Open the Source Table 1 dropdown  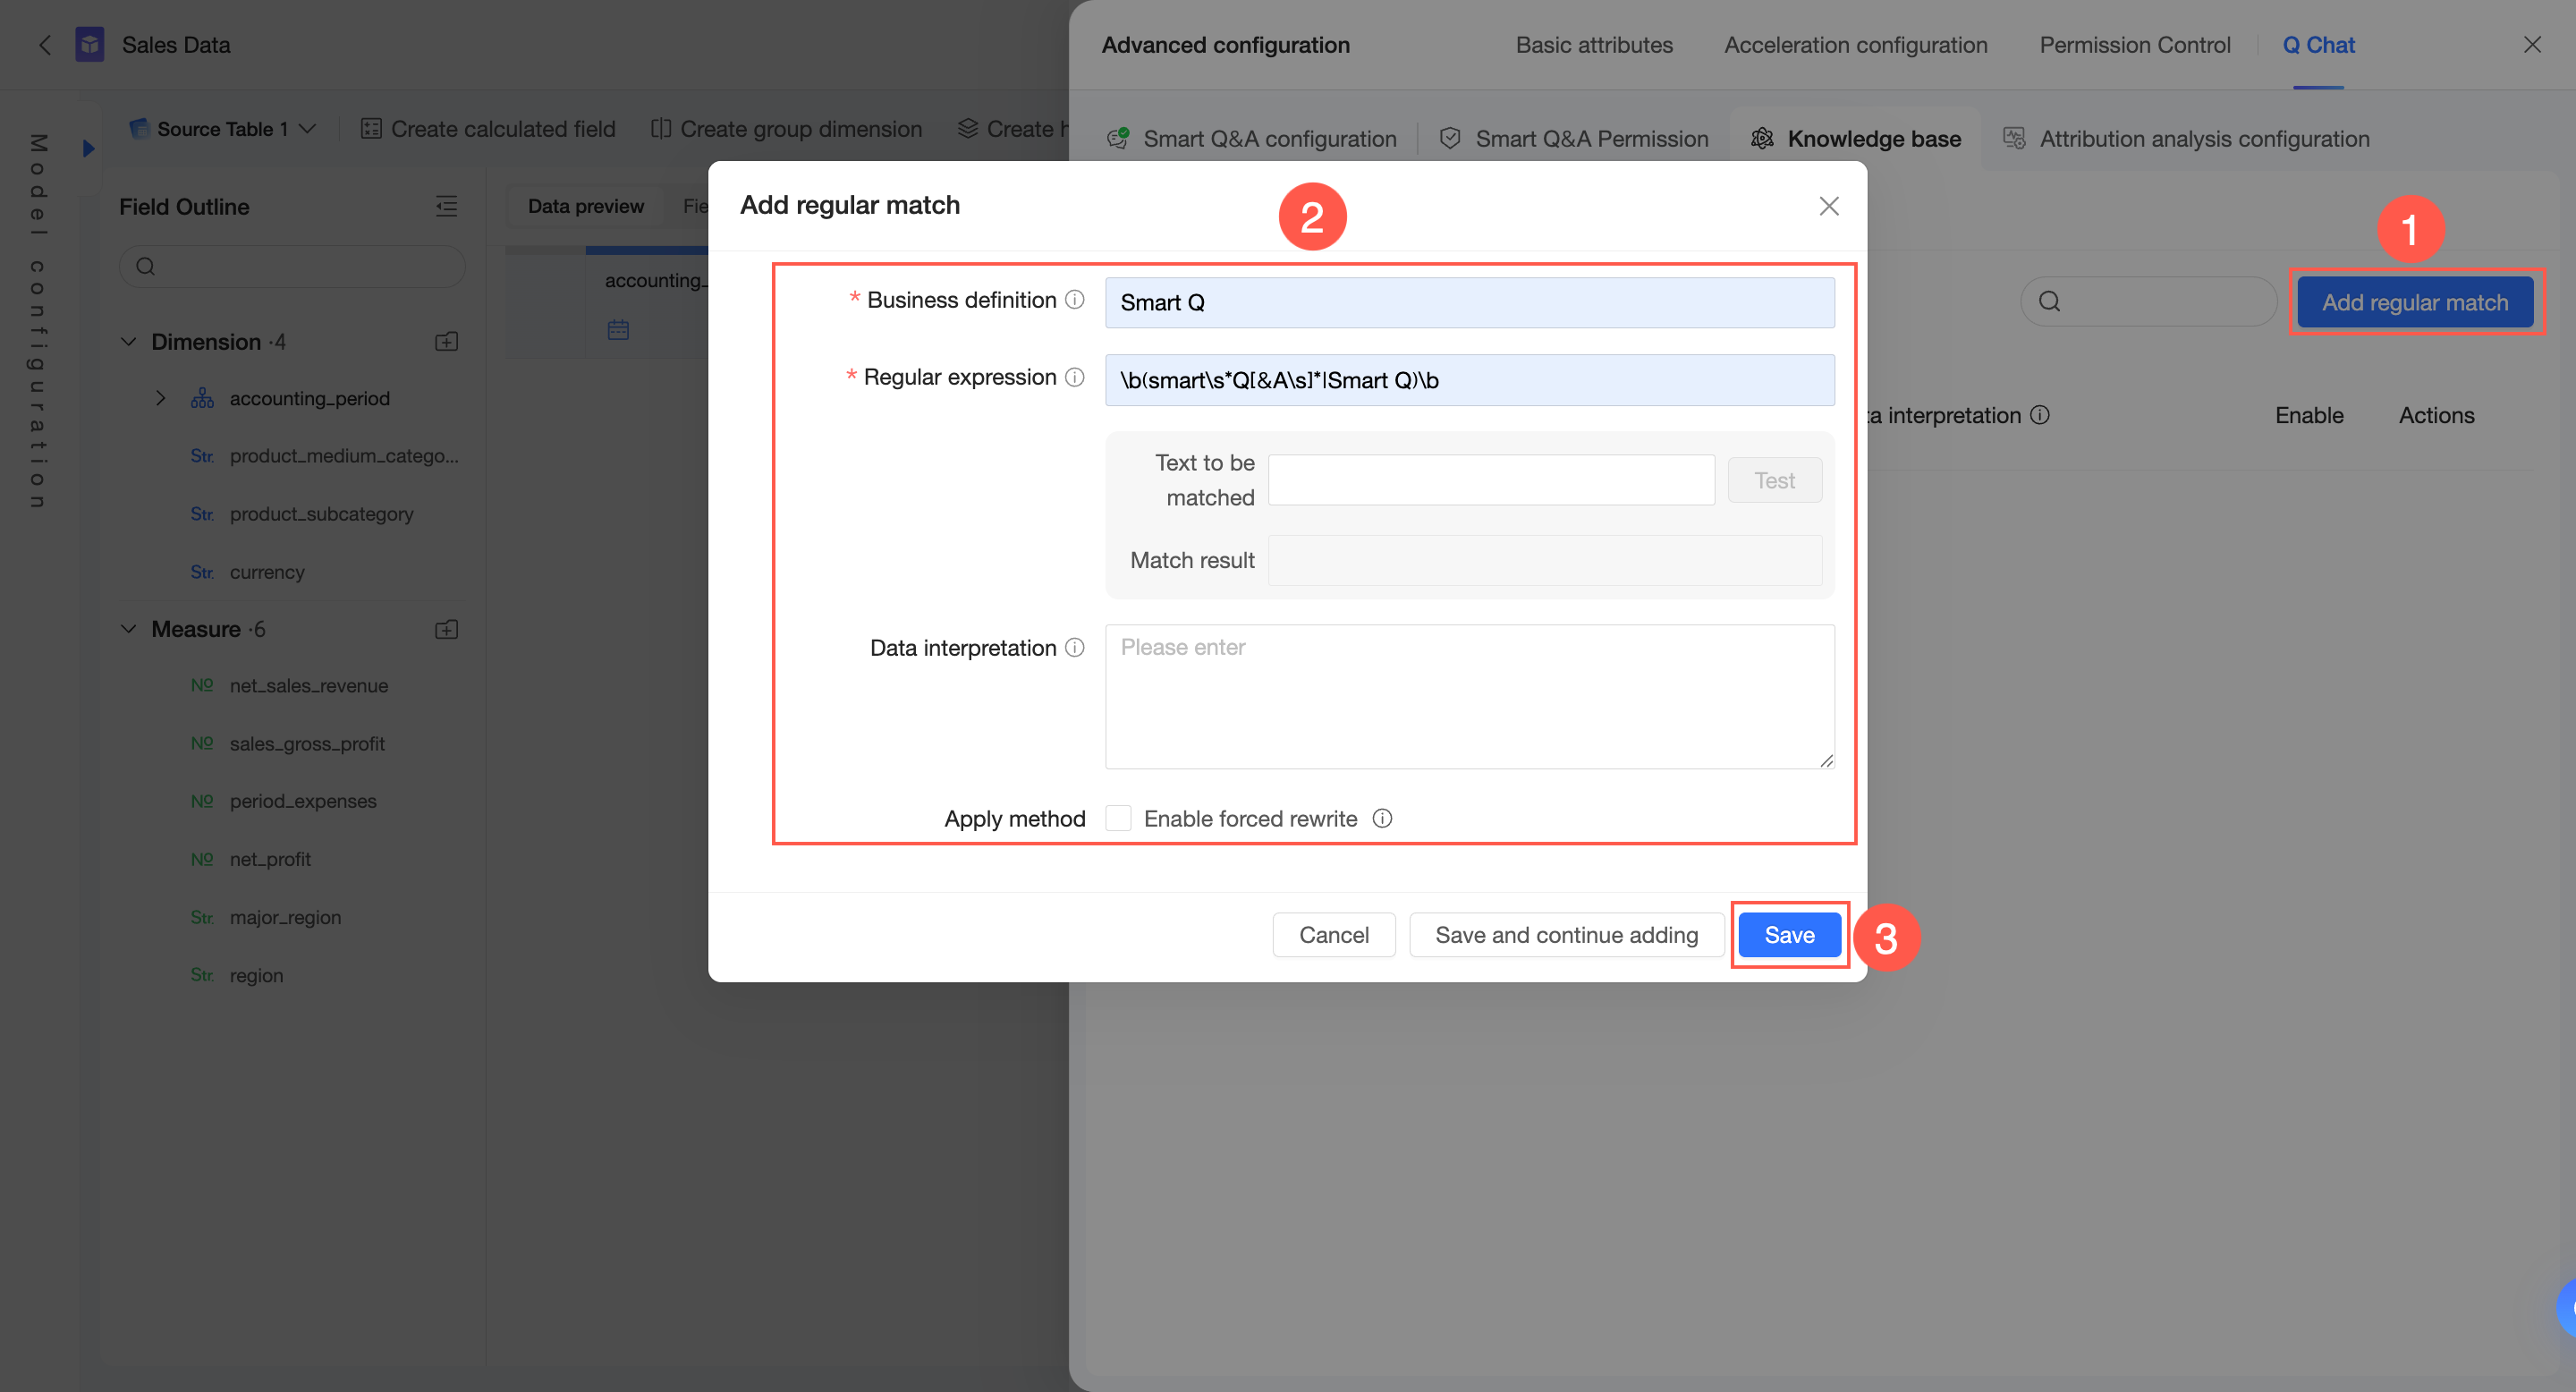[x=224, y=129]
